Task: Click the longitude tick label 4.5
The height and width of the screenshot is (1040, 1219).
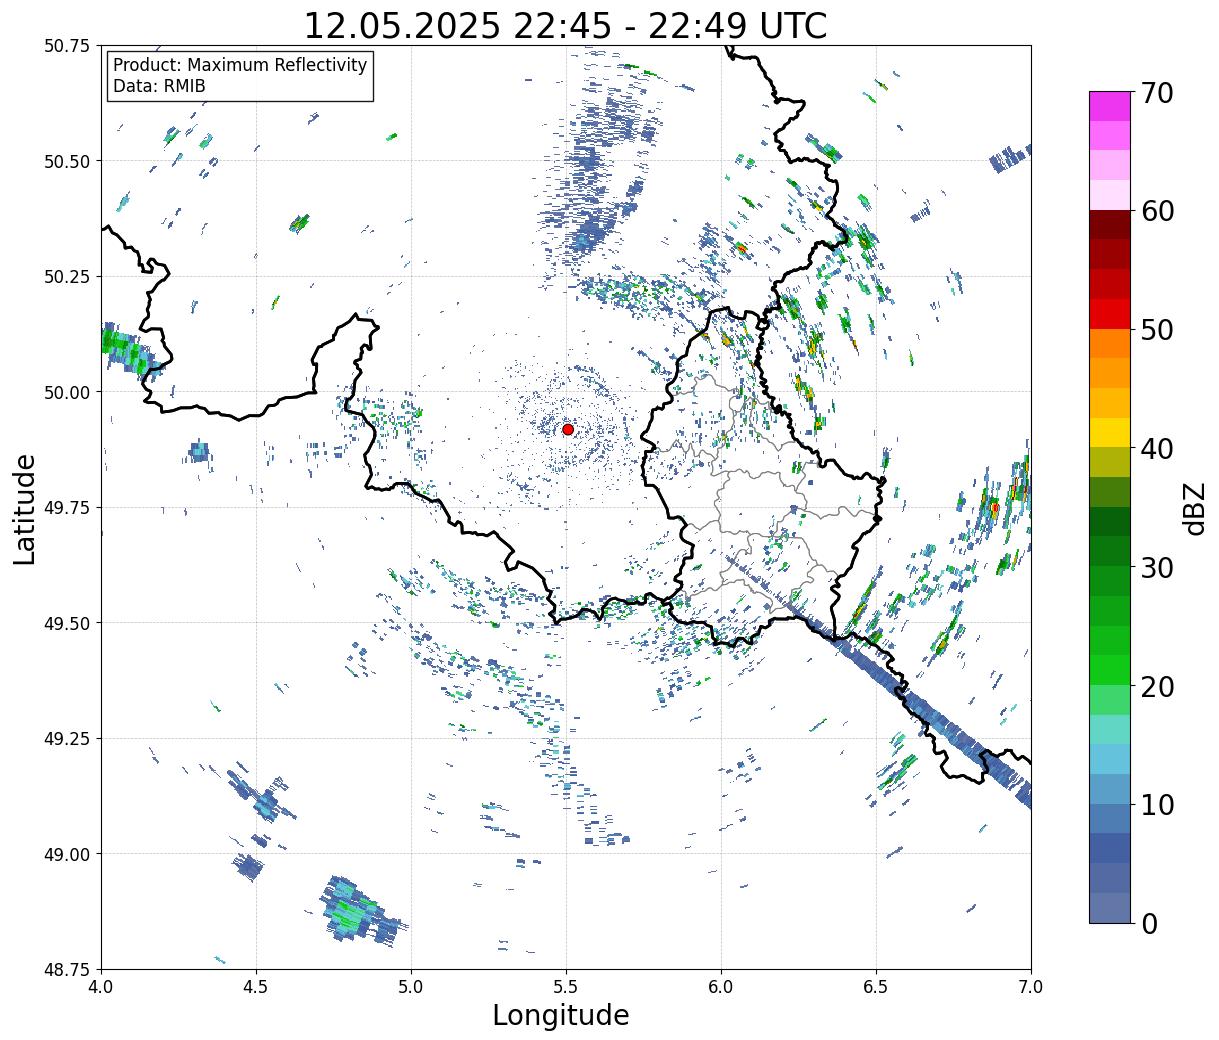Action: click(256, 987)
